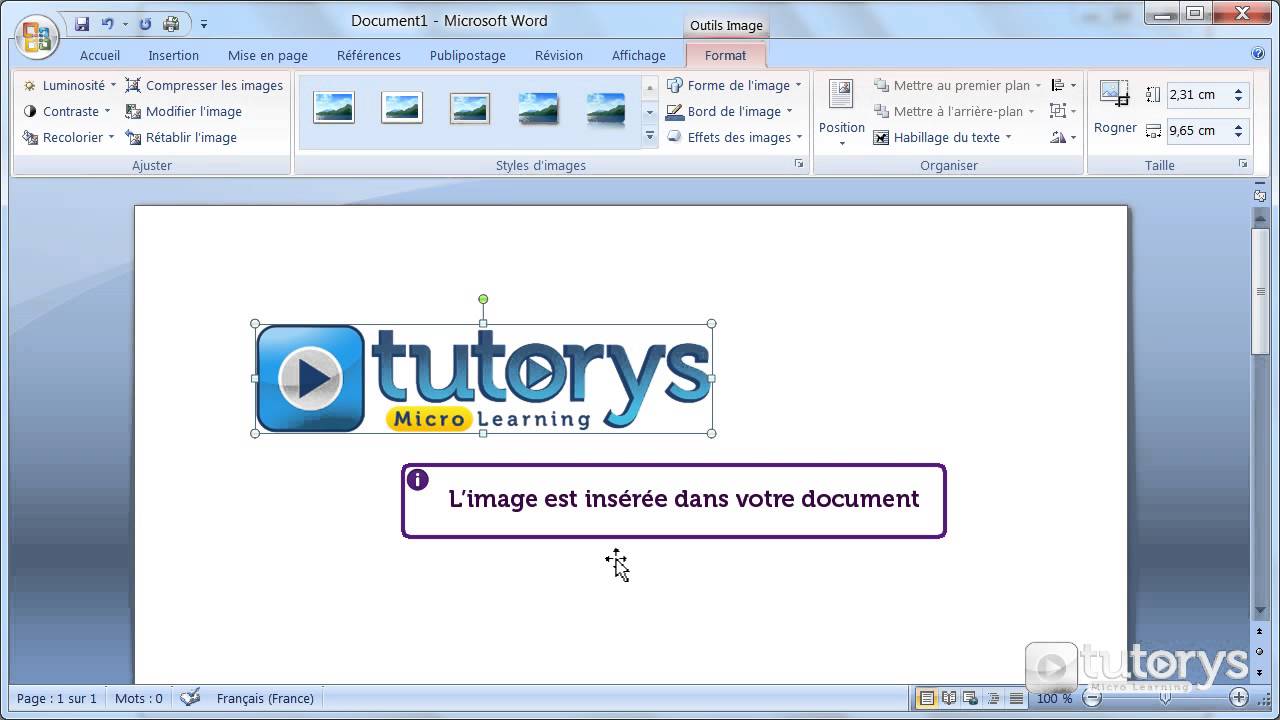Open the Rotate objects dropdown icon
Viewport: 1280px width, 720px height.
(x=1063, y=138)
